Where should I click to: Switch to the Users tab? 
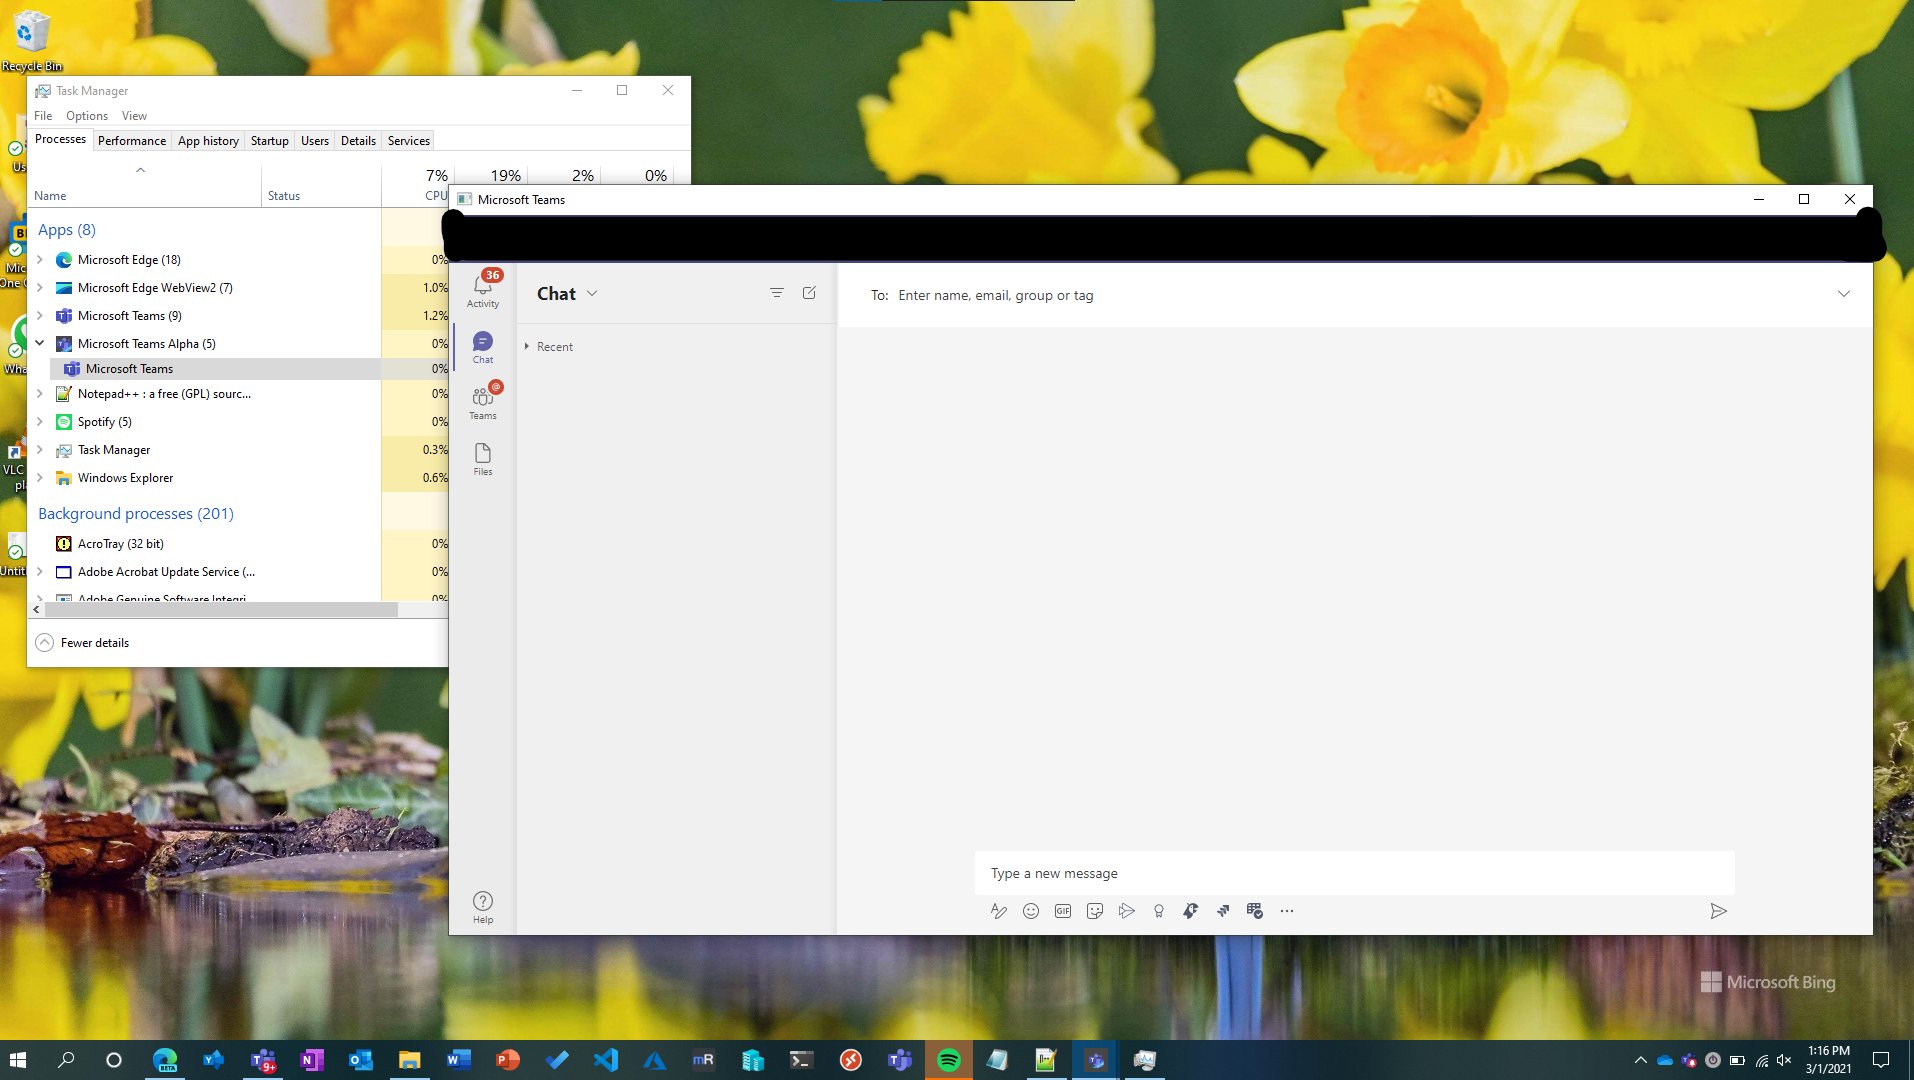pos(315,141)
